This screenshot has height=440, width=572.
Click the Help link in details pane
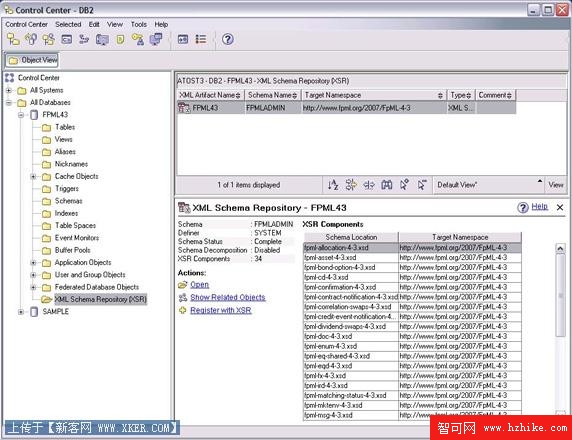pyautogui.click(x=539, y=207)
